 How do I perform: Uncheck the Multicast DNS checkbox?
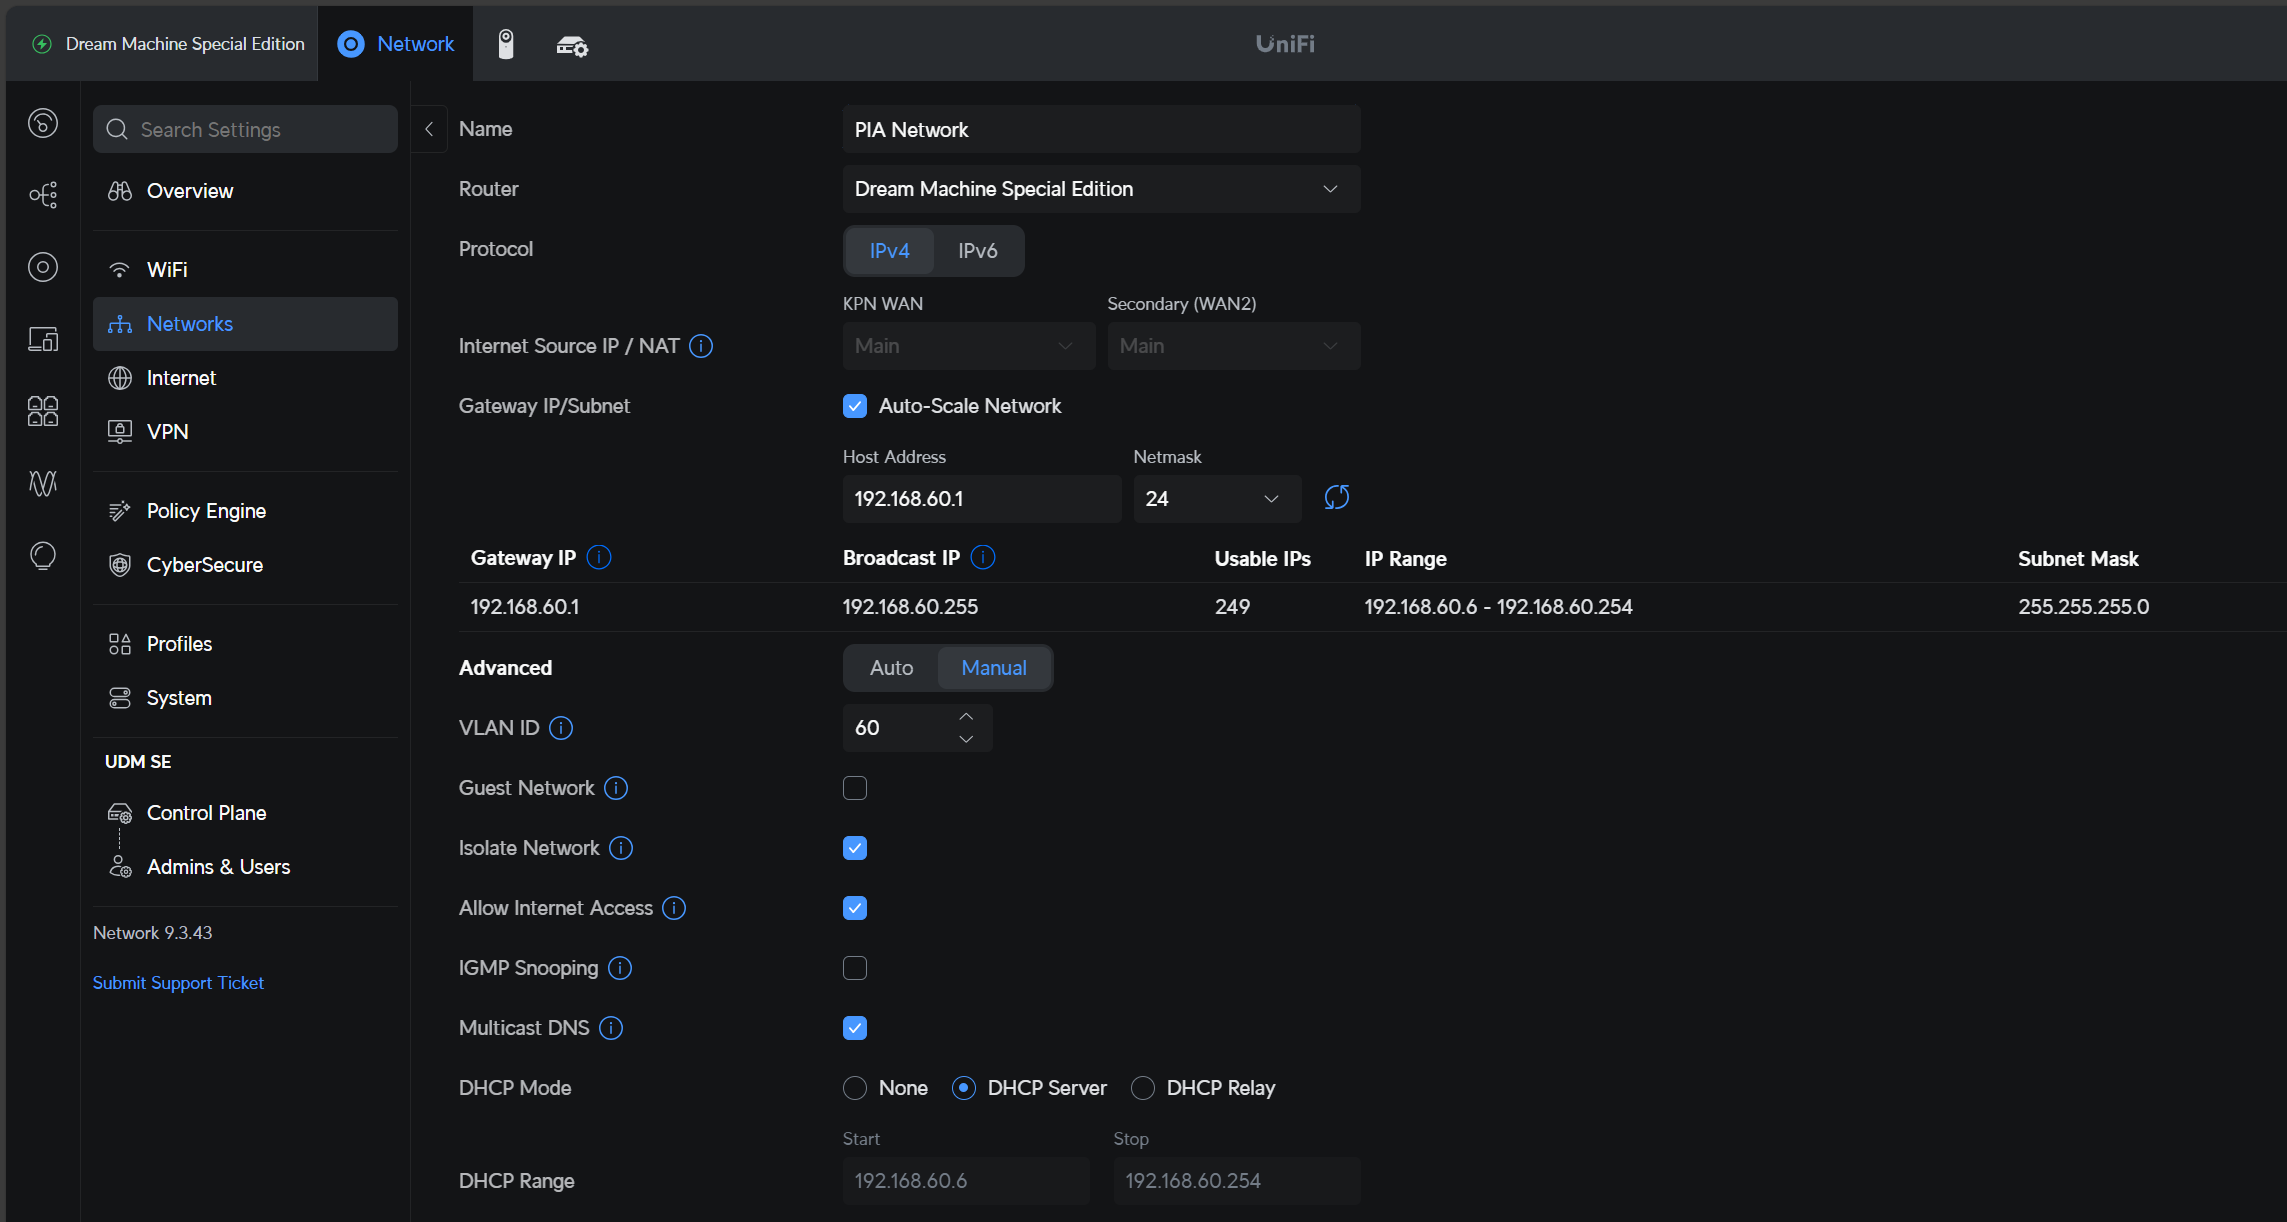tap(855, 1028)
